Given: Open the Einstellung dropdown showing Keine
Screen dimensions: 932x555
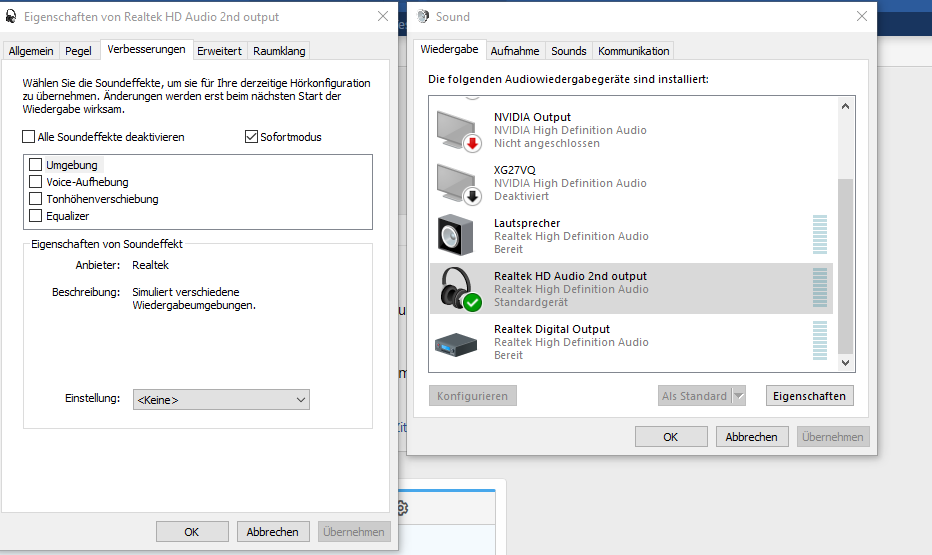Looking at the screenshot, I should click(x=221, y=400).
